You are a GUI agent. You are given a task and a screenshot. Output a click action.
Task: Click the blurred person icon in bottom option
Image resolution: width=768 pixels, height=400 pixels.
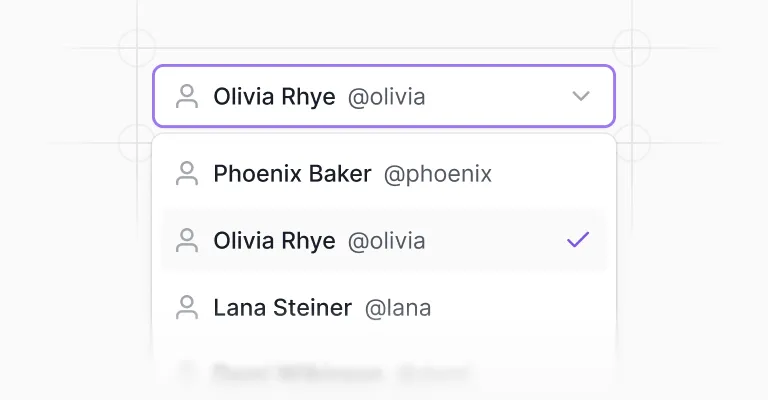pyautogui.click(x=187, y=373)
